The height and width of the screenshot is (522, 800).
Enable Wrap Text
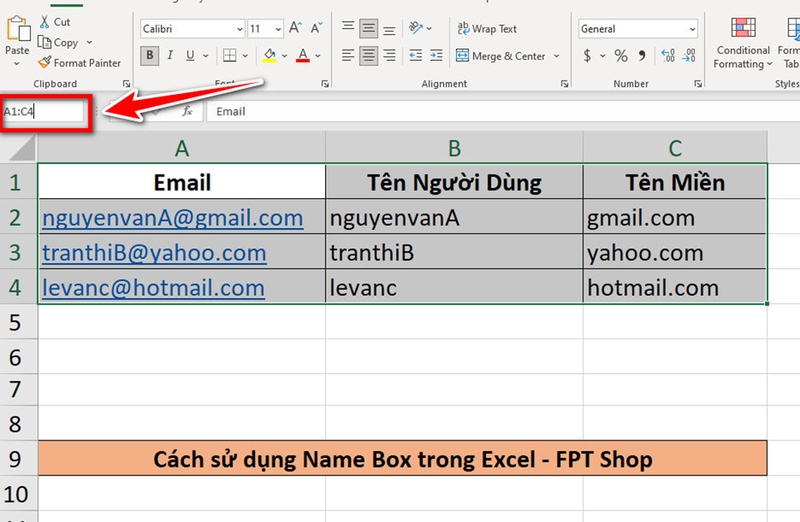(x=487, y=29)
